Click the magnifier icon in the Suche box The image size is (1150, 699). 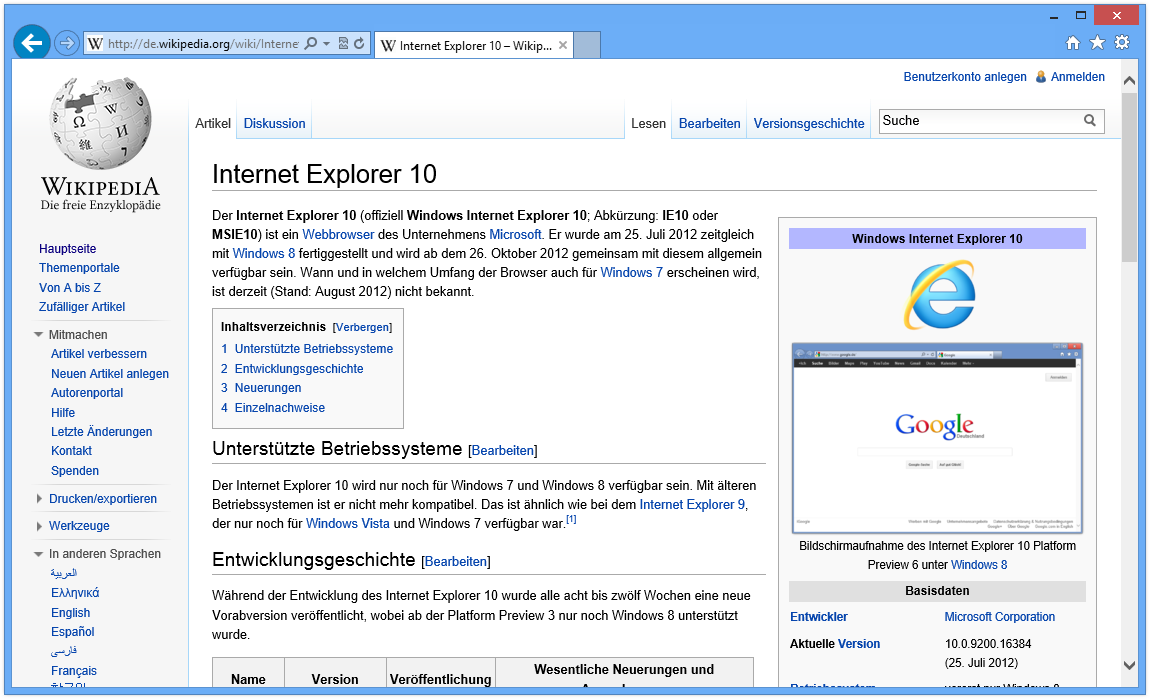click(x=1090, y=120)
